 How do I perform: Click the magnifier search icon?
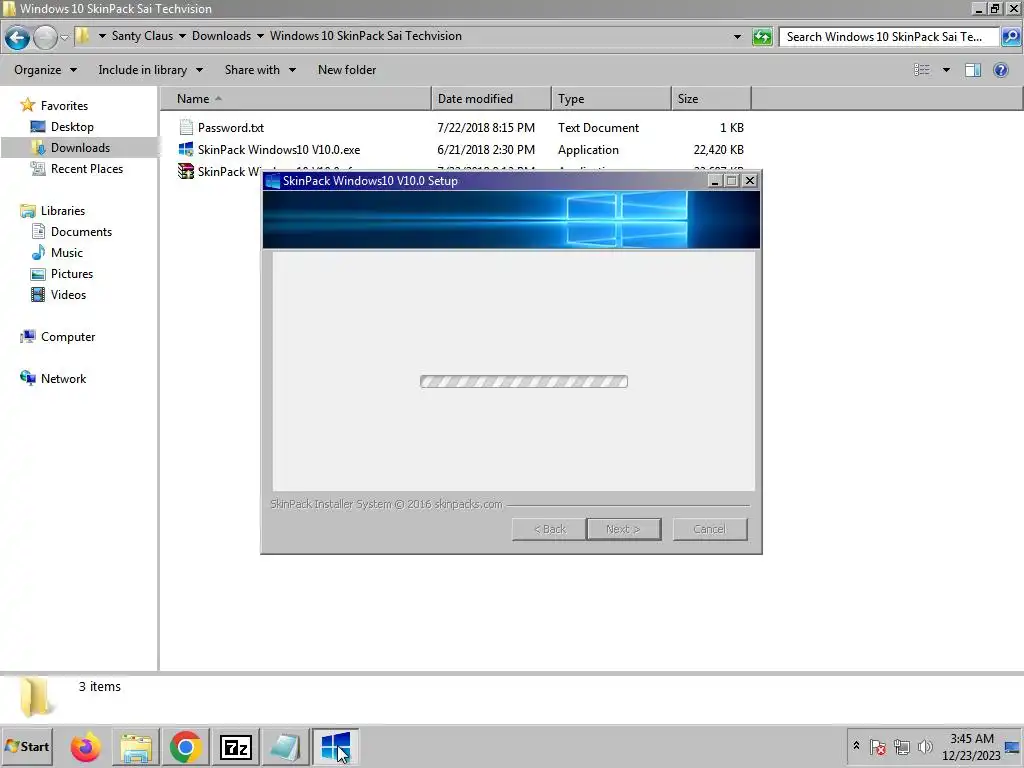pyautogui.click(x=1010, y=37)
